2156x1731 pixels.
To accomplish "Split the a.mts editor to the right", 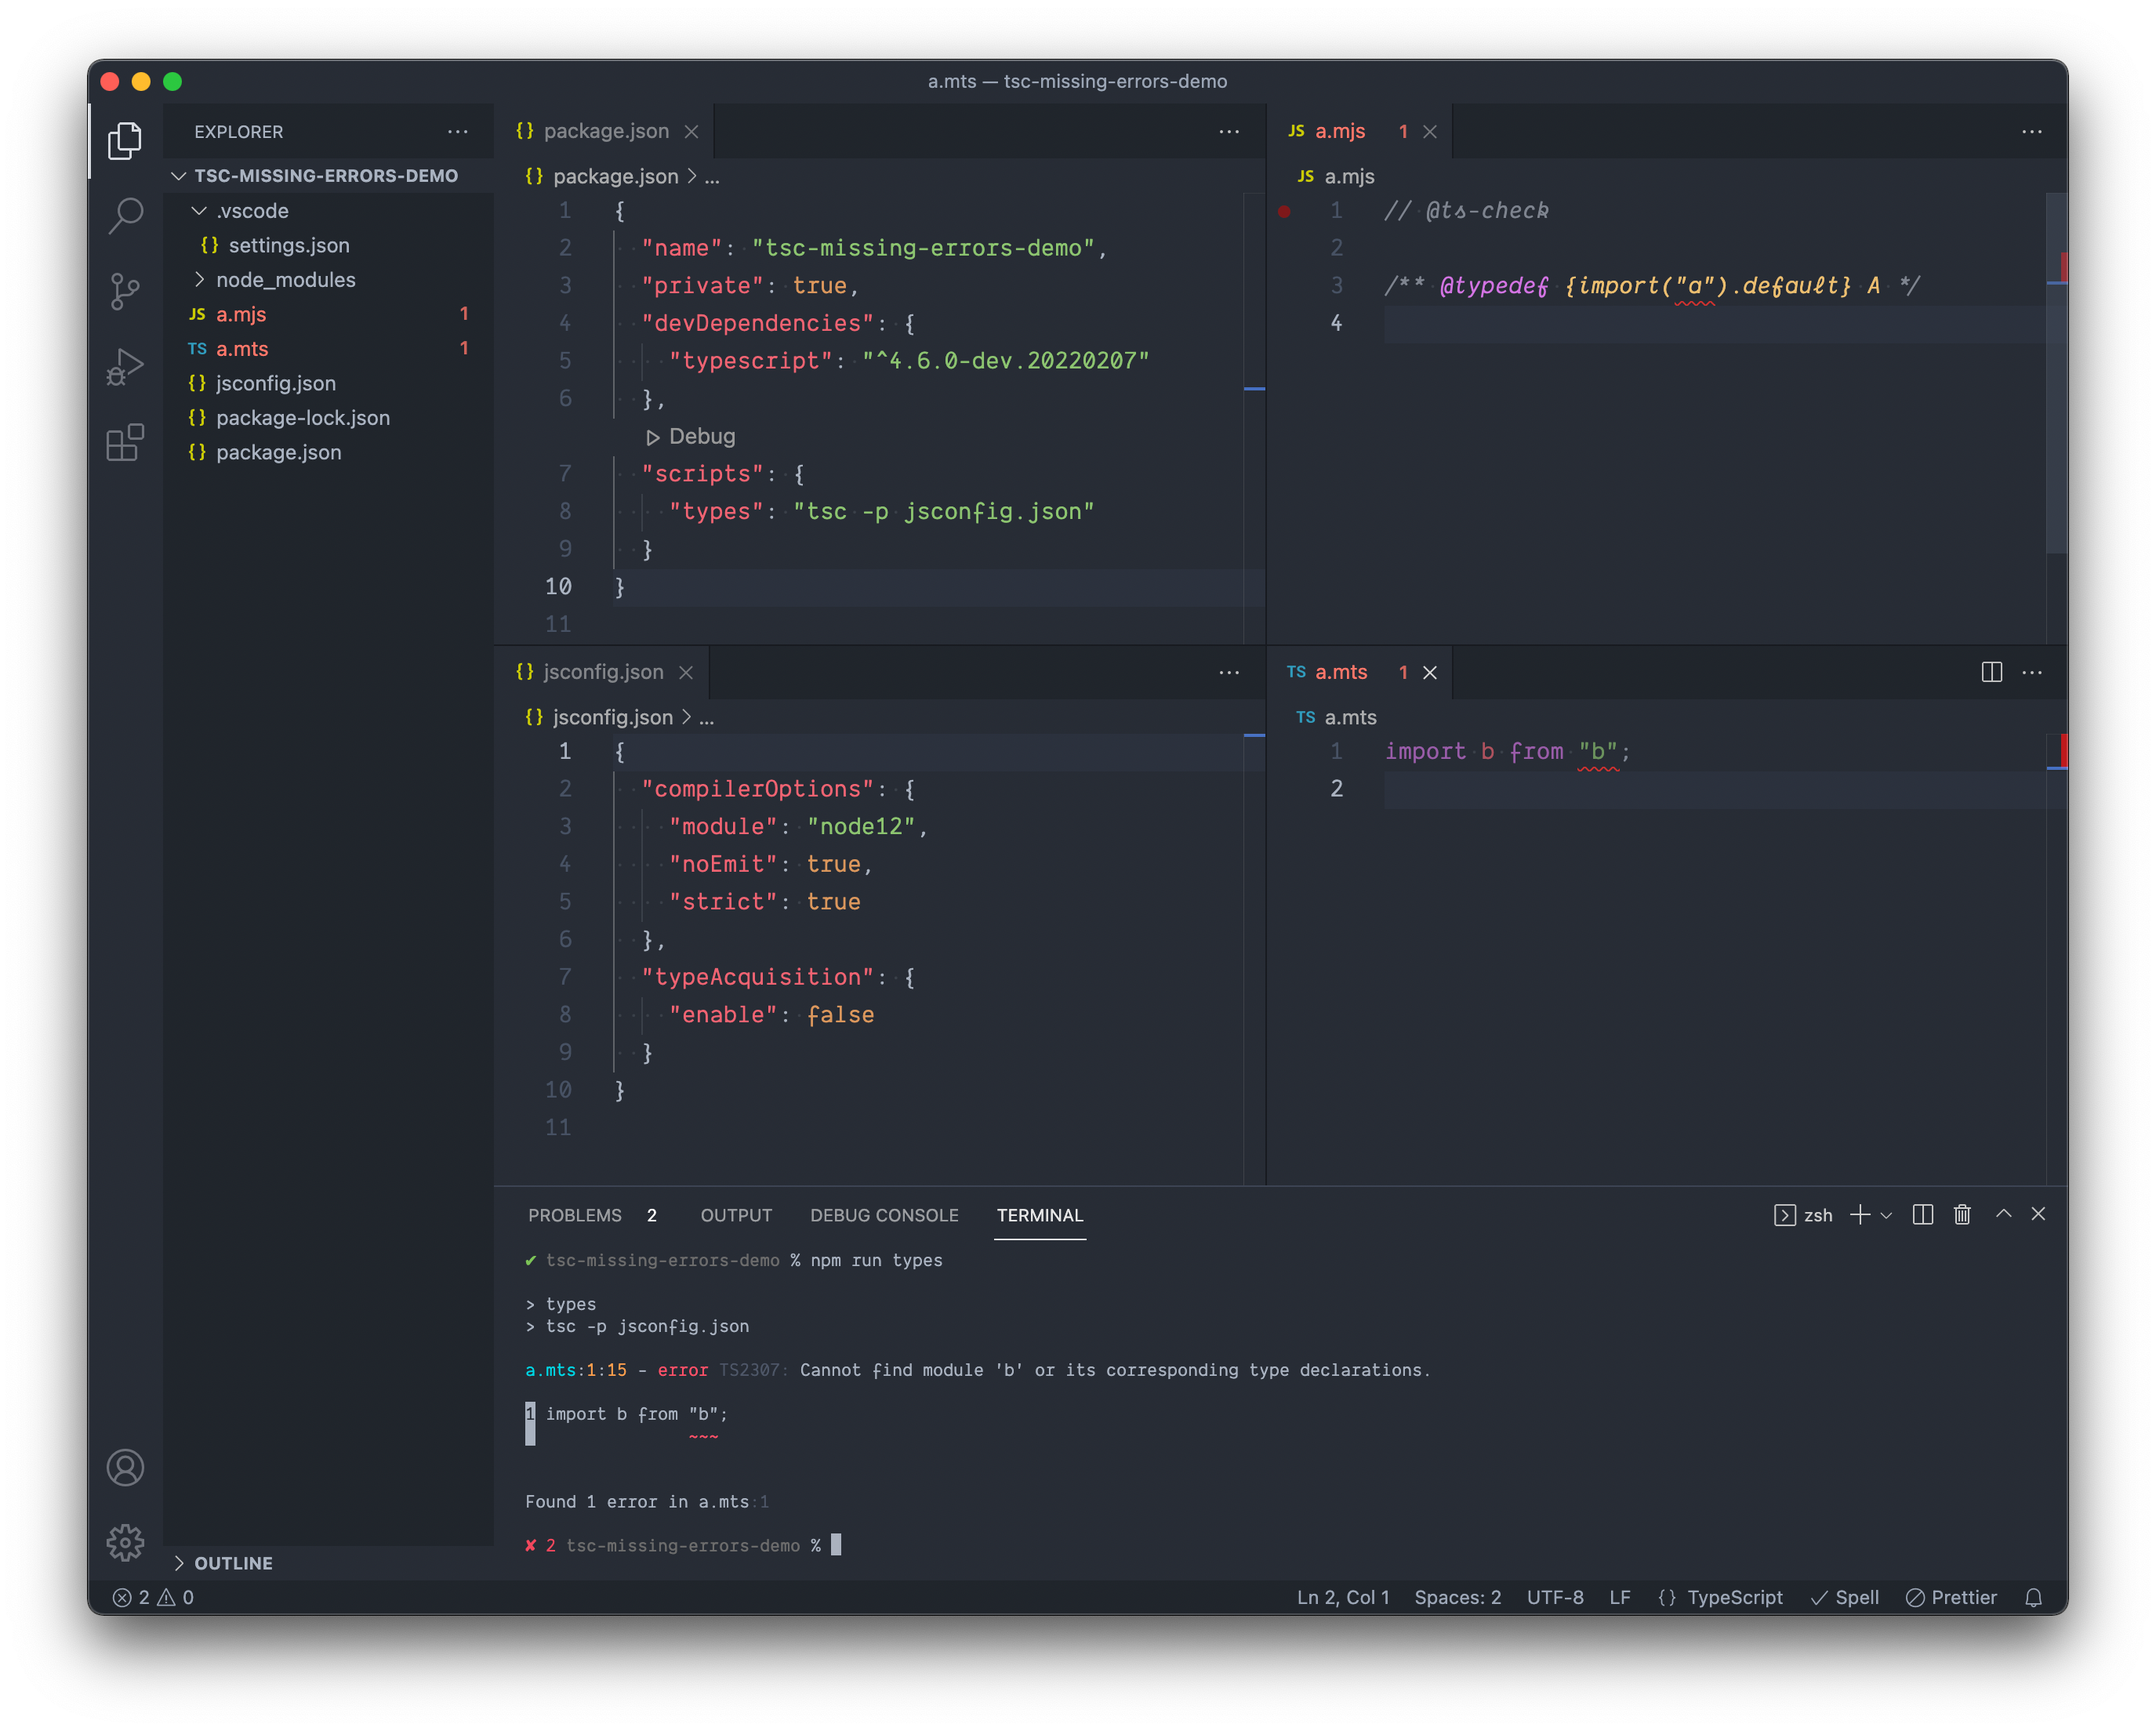I will (x=1991, y=672).
